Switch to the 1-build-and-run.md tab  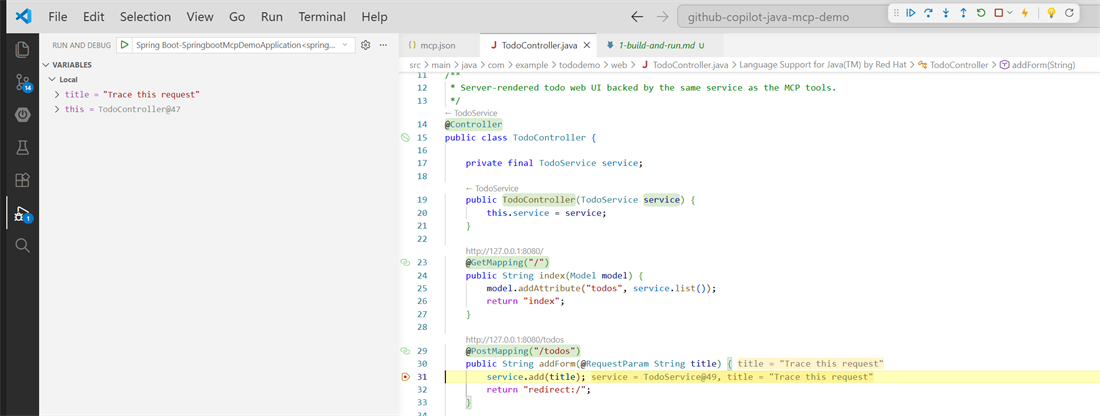(657, 46)
